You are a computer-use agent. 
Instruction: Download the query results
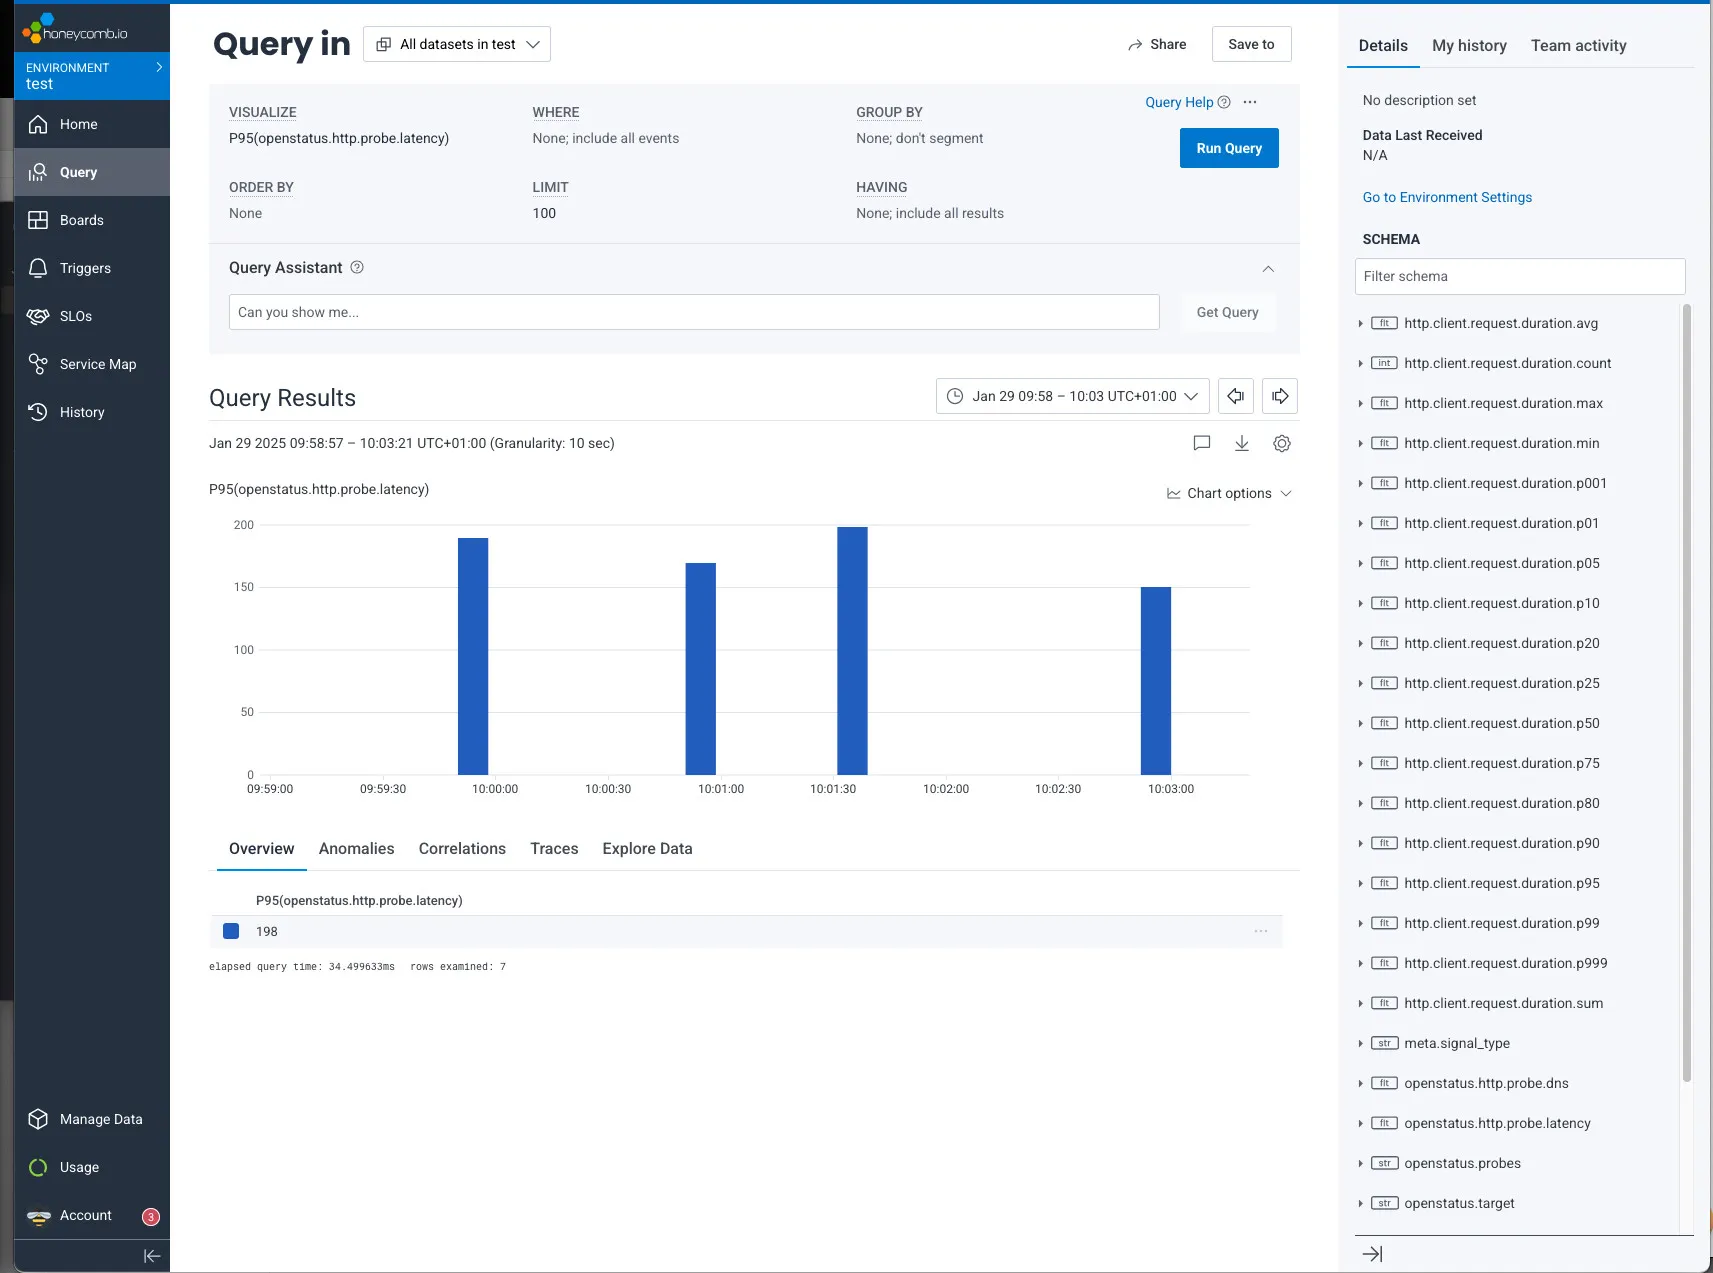[1241, 443]
